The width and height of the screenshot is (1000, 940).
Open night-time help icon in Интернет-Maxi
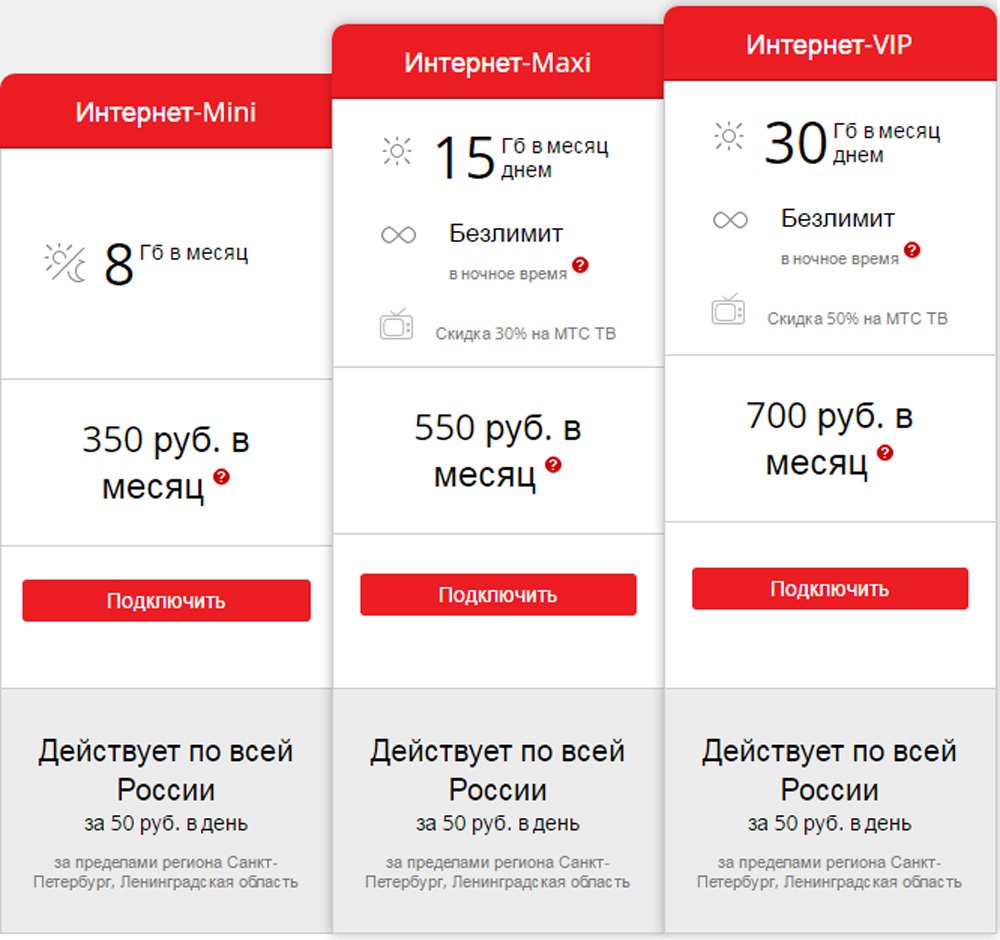tap(580, 266)
